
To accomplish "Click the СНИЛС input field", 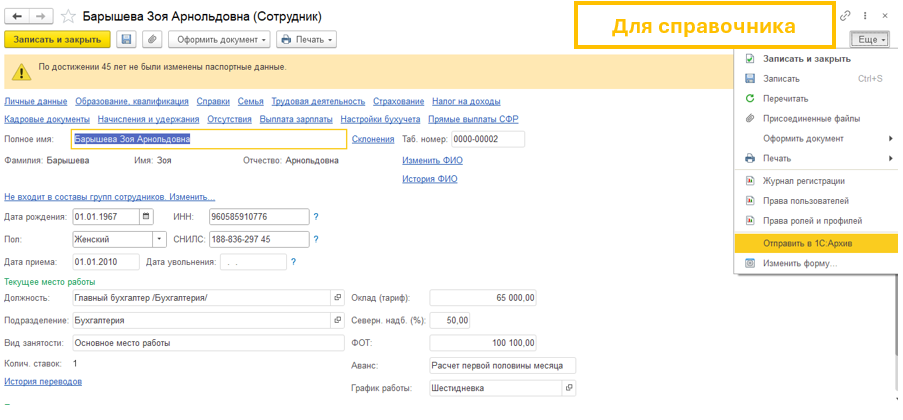I will click(x=260, y=239).
